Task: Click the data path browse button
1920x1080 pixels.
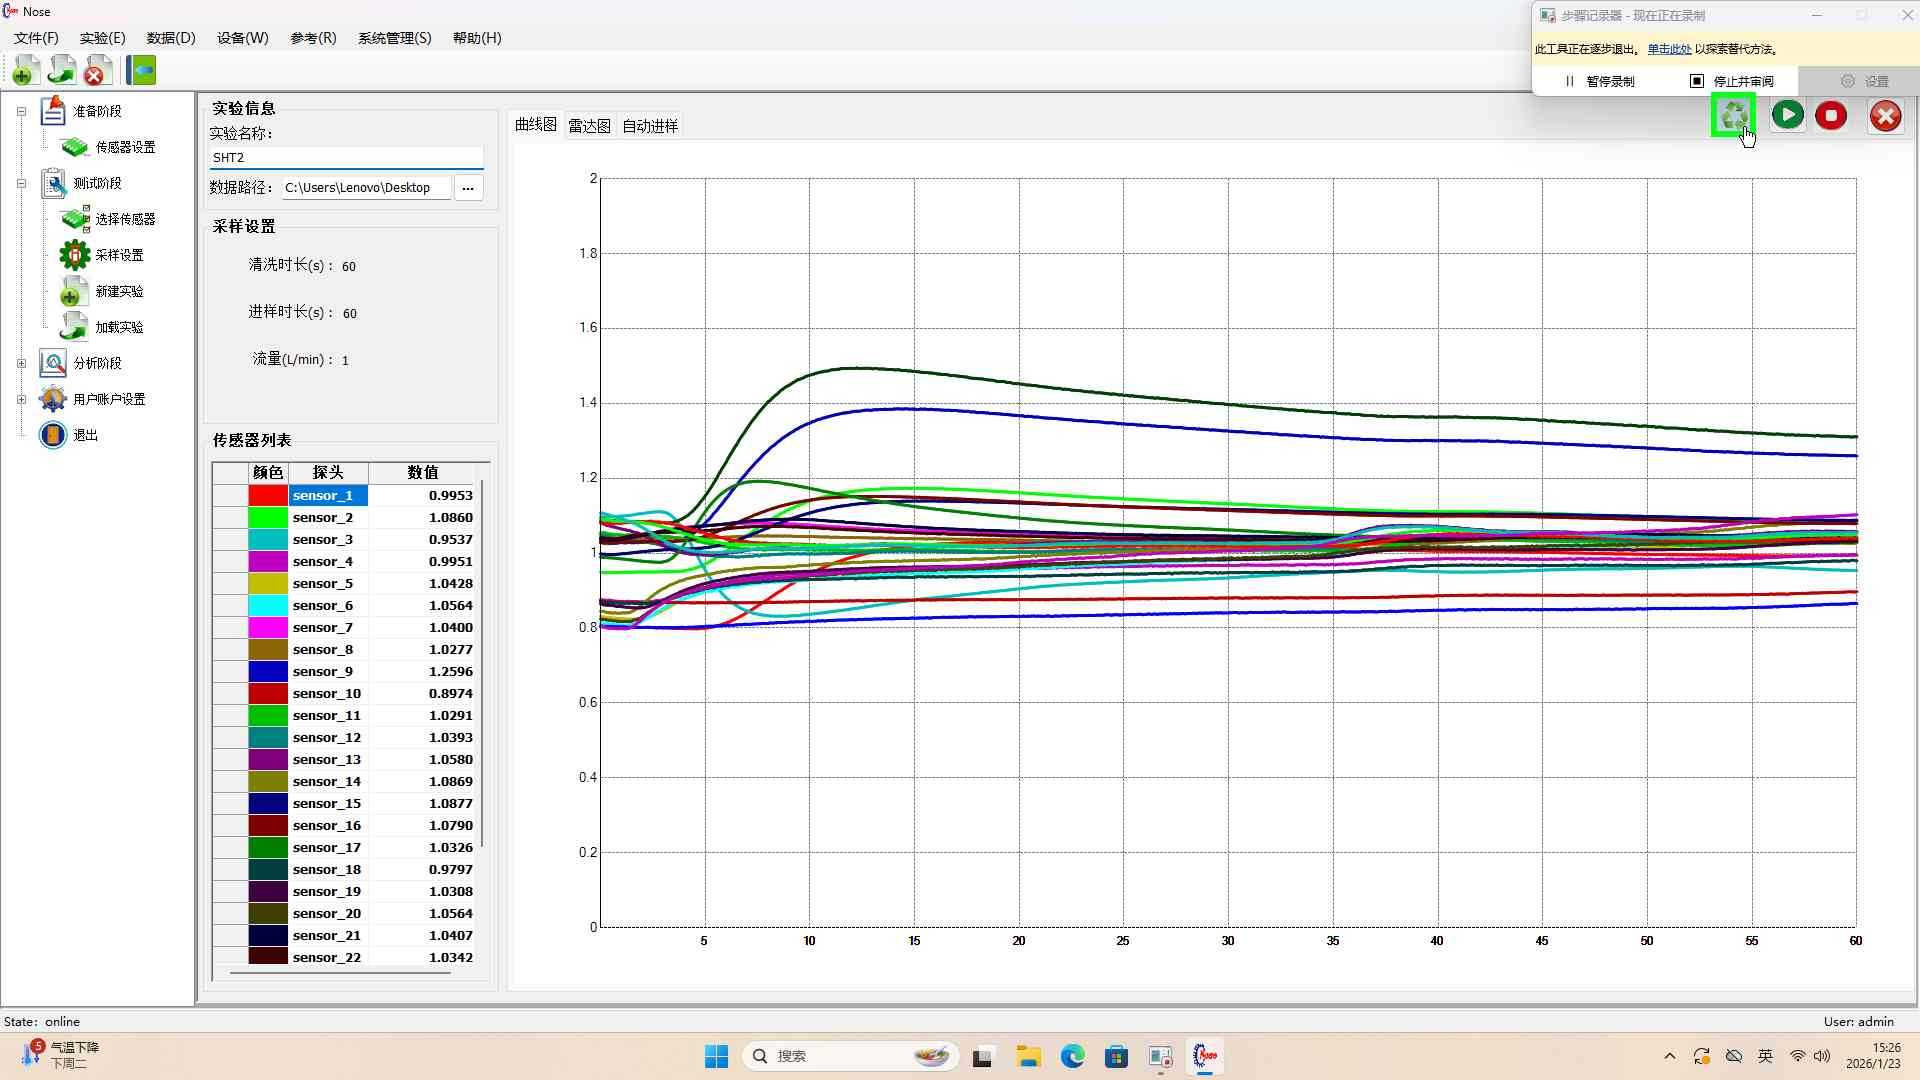Action: pos(468,188)
